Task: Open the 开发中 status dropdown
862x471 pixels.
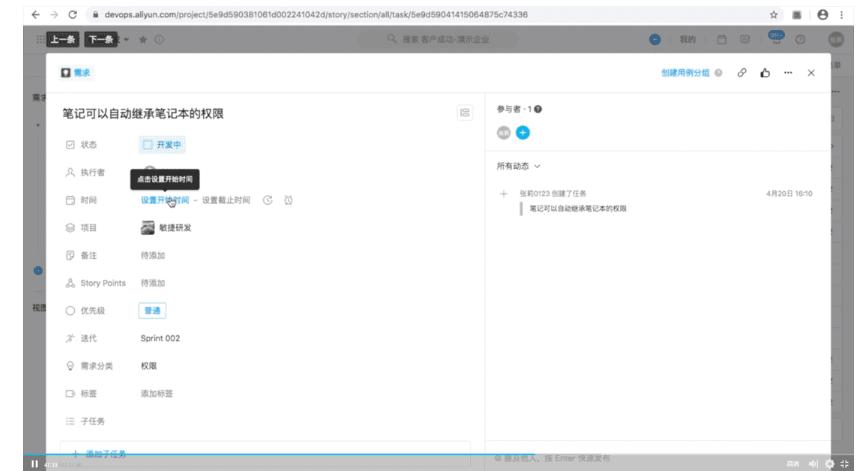Action: [x=162, y=145]
